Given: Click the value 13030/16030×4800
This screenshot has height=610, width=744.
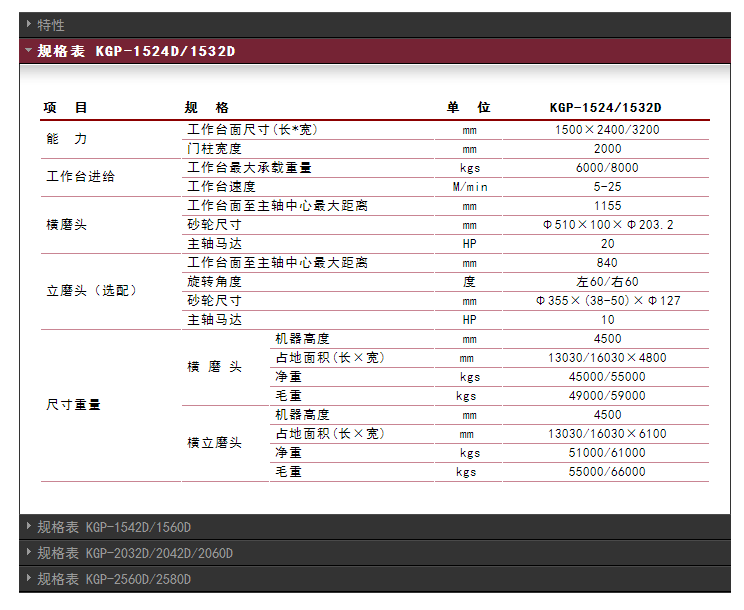Looking at the screenshot, I should click(x=607, y=358).
